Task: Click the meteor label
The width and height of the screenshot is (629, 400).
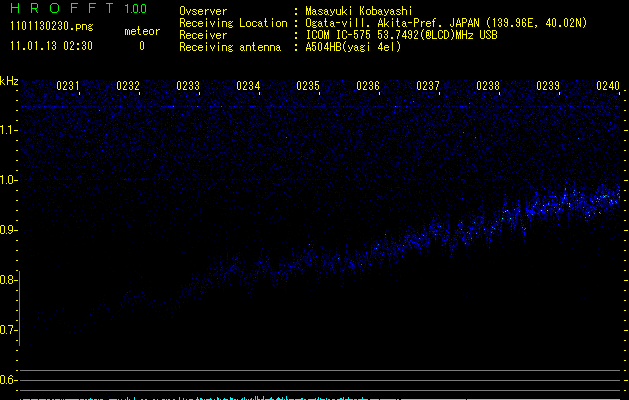Action: click(x=141, y=31)
